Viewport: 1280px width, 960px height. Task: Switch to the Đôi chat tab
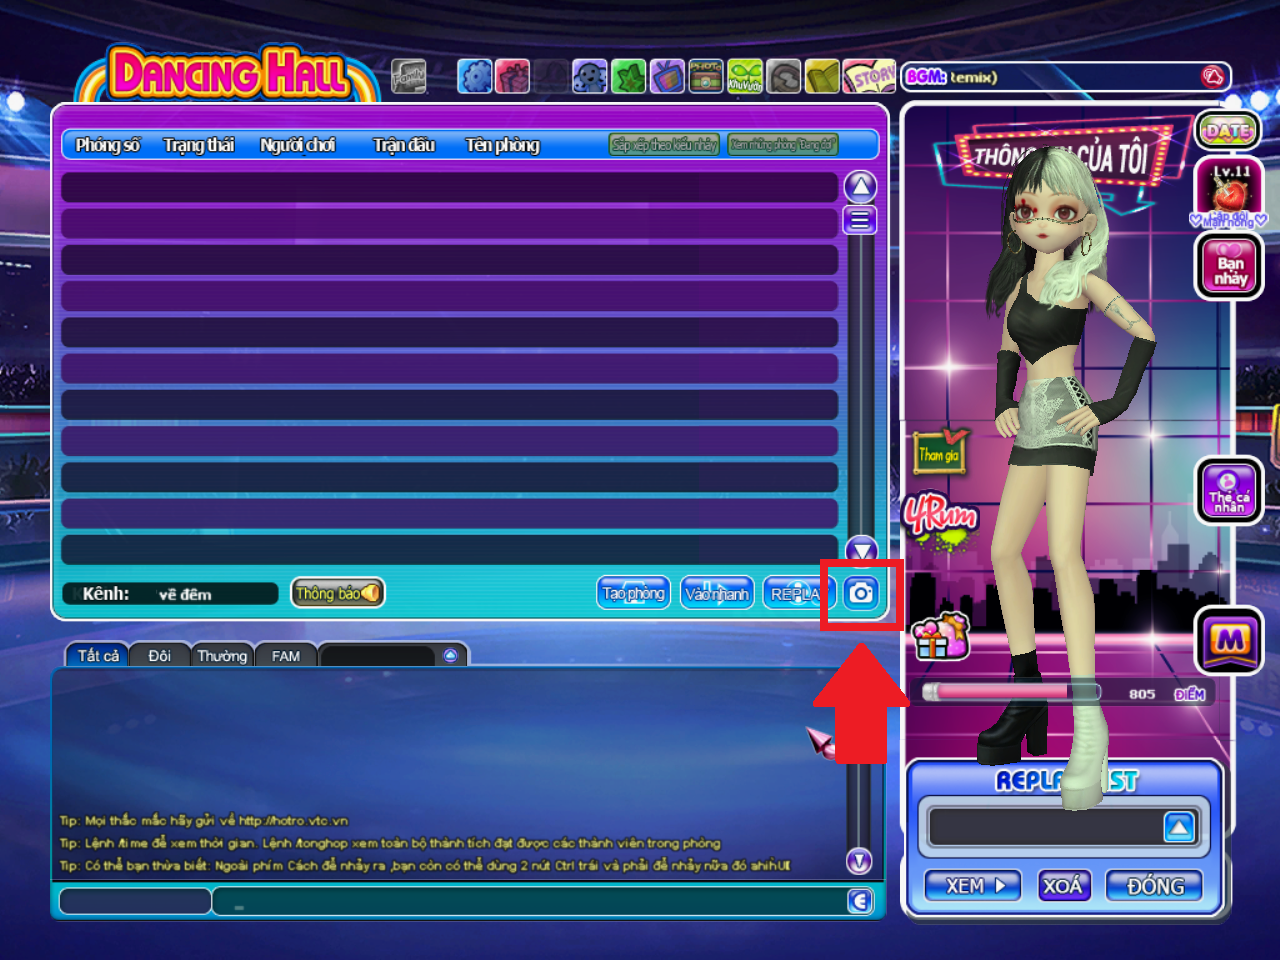[x=159, y=655]
